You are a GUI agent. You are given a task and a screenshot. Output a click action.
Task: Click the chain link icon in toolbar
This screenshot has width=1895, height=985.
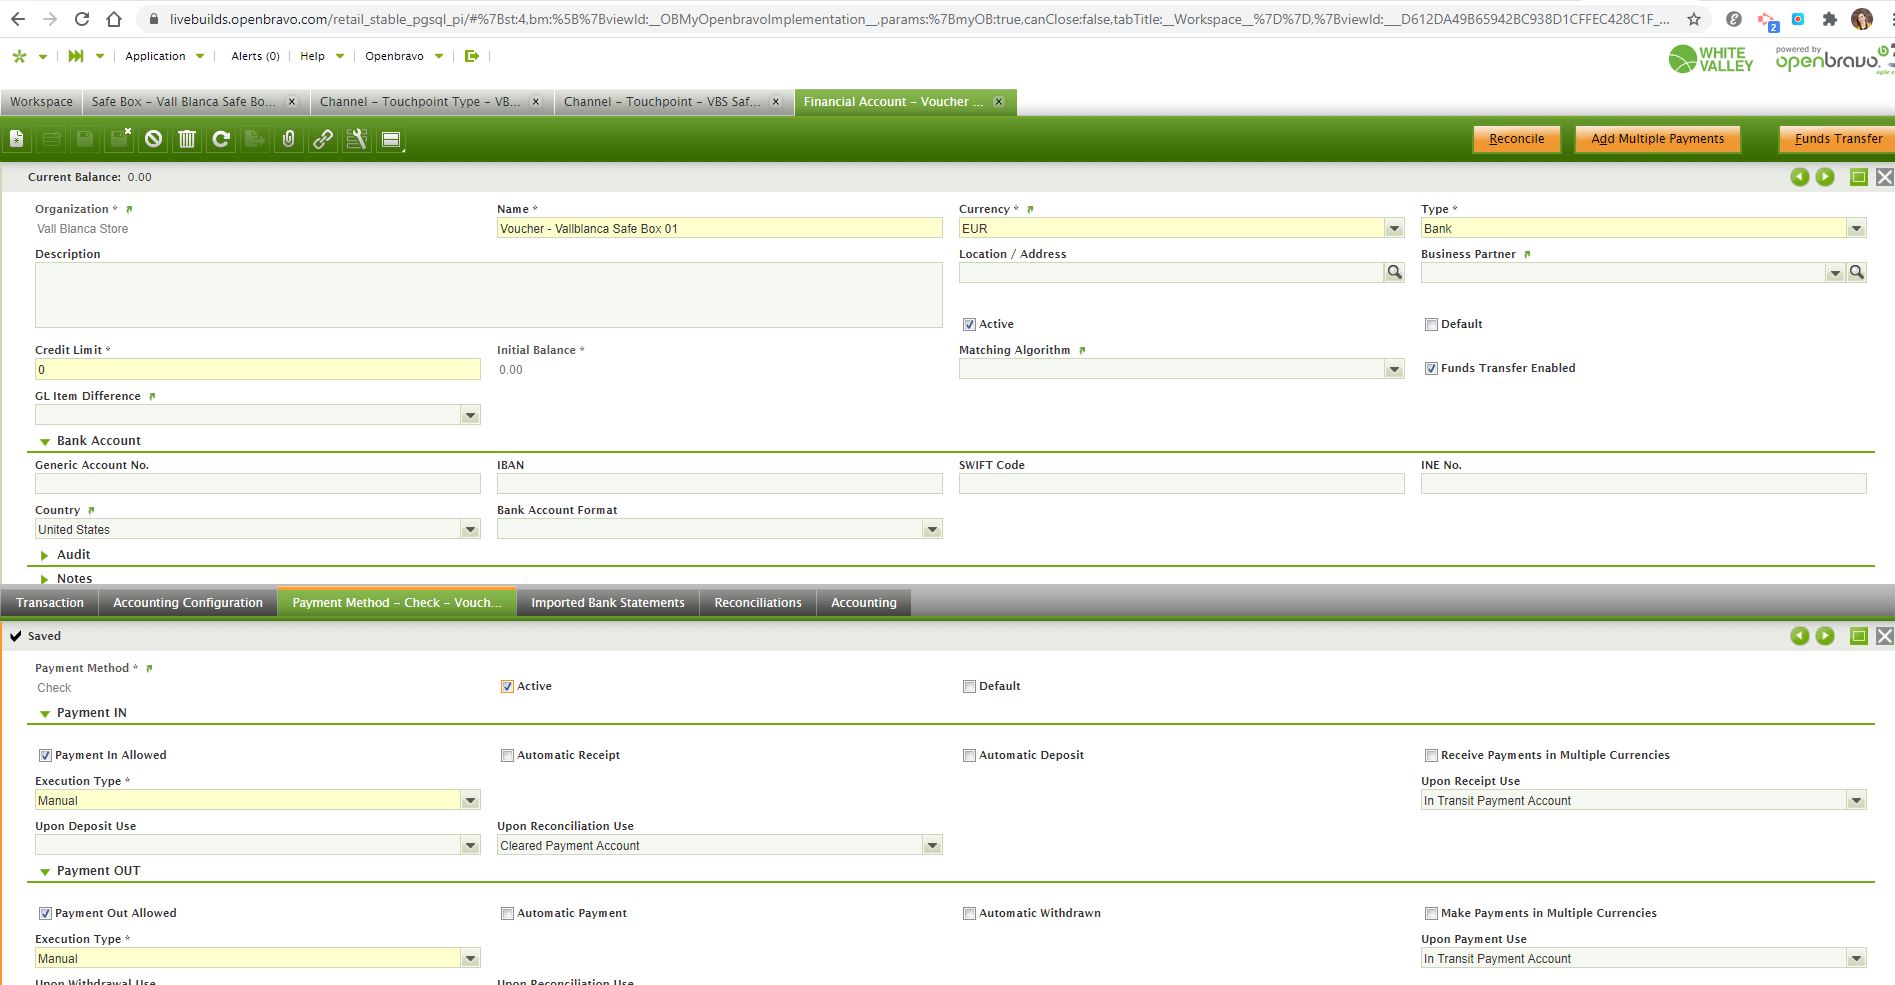(x=323, y=139)
